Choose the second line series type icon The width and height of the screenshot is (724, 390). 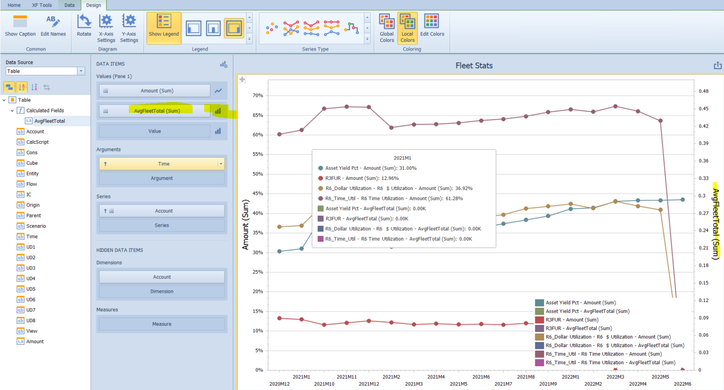[x=291, y=28]
